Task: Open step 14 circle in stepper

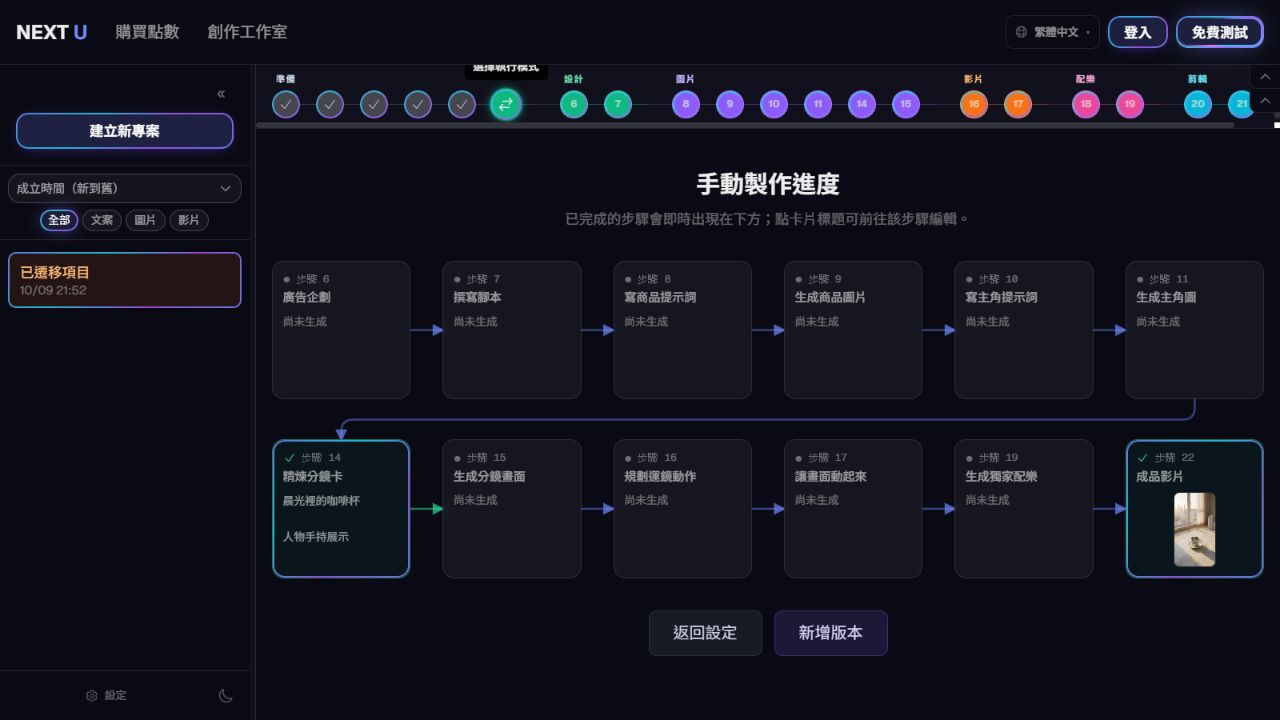Action: coord(862,104)
